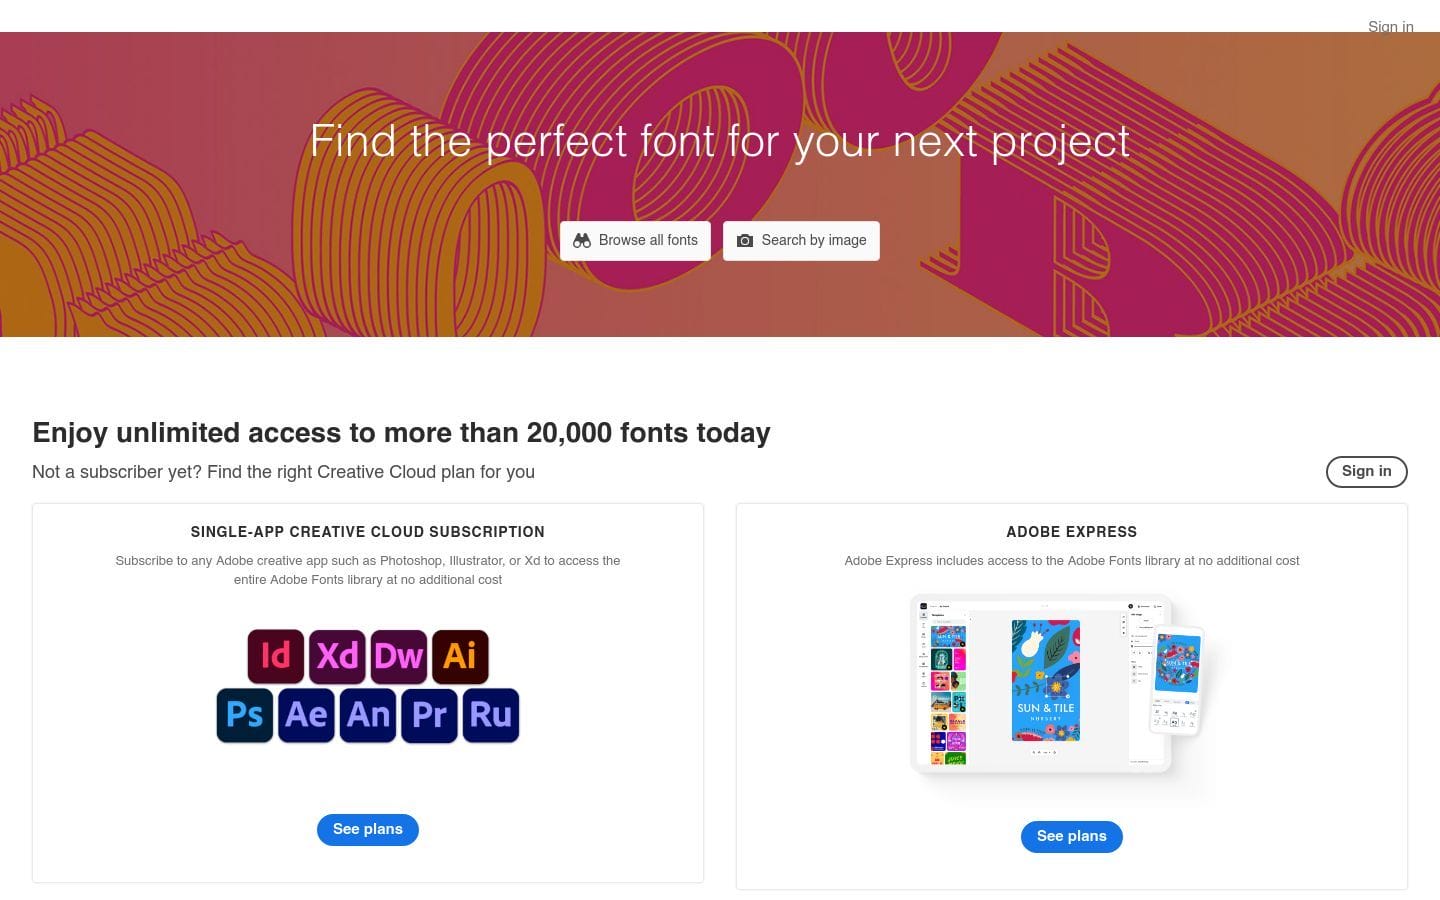Select the Animate app icon
Viewport: 1440px width, 900px height.
point(368,715)
